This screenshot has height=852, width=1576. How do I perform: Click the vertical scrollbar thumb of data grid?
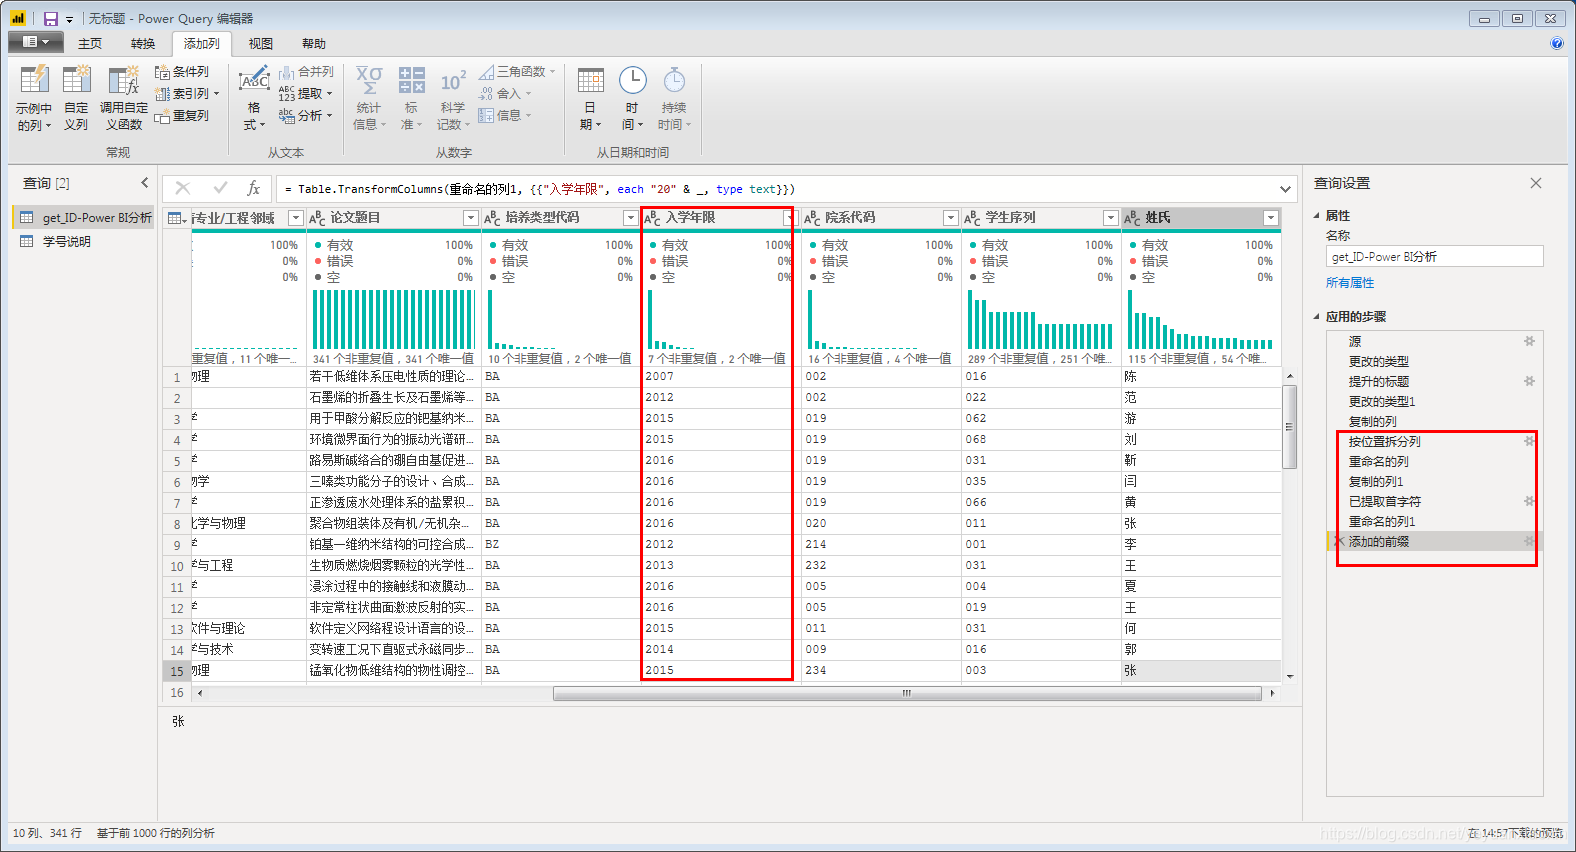pyautogui.click(x=1290, y=427)
